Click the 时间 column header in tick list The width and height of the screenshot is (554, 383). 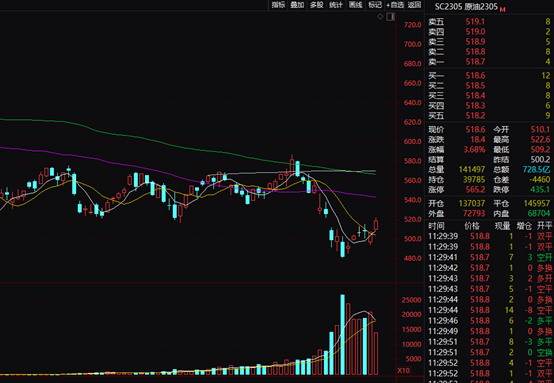click(436, 226)
